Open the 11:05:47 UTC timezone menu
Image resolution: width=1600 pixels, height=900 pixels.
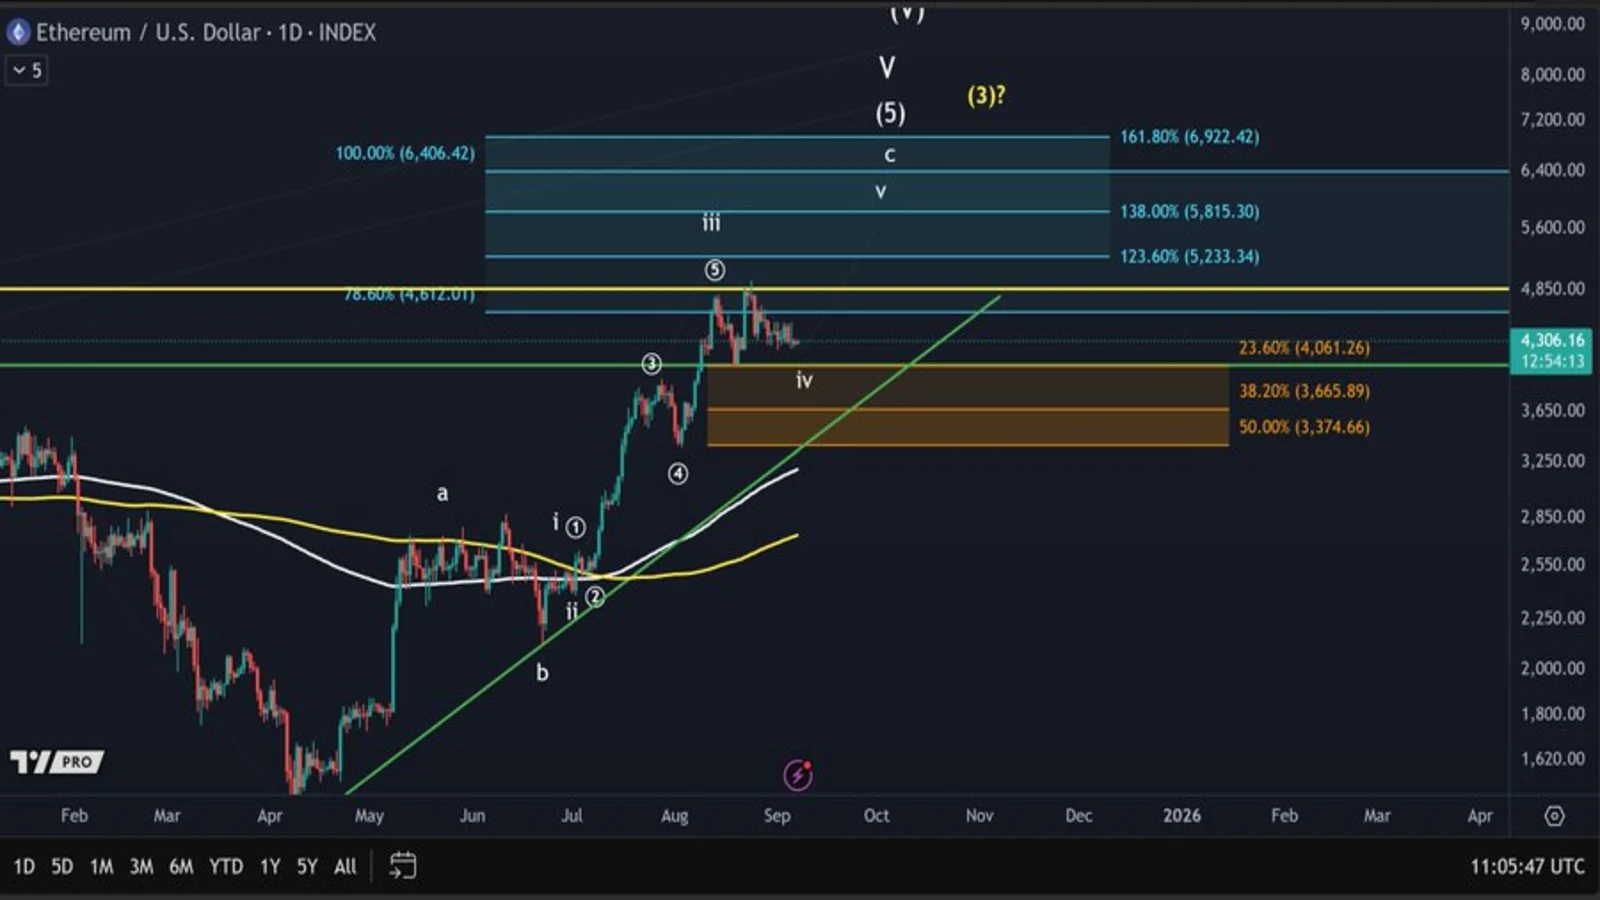(x=1527, y=866)
